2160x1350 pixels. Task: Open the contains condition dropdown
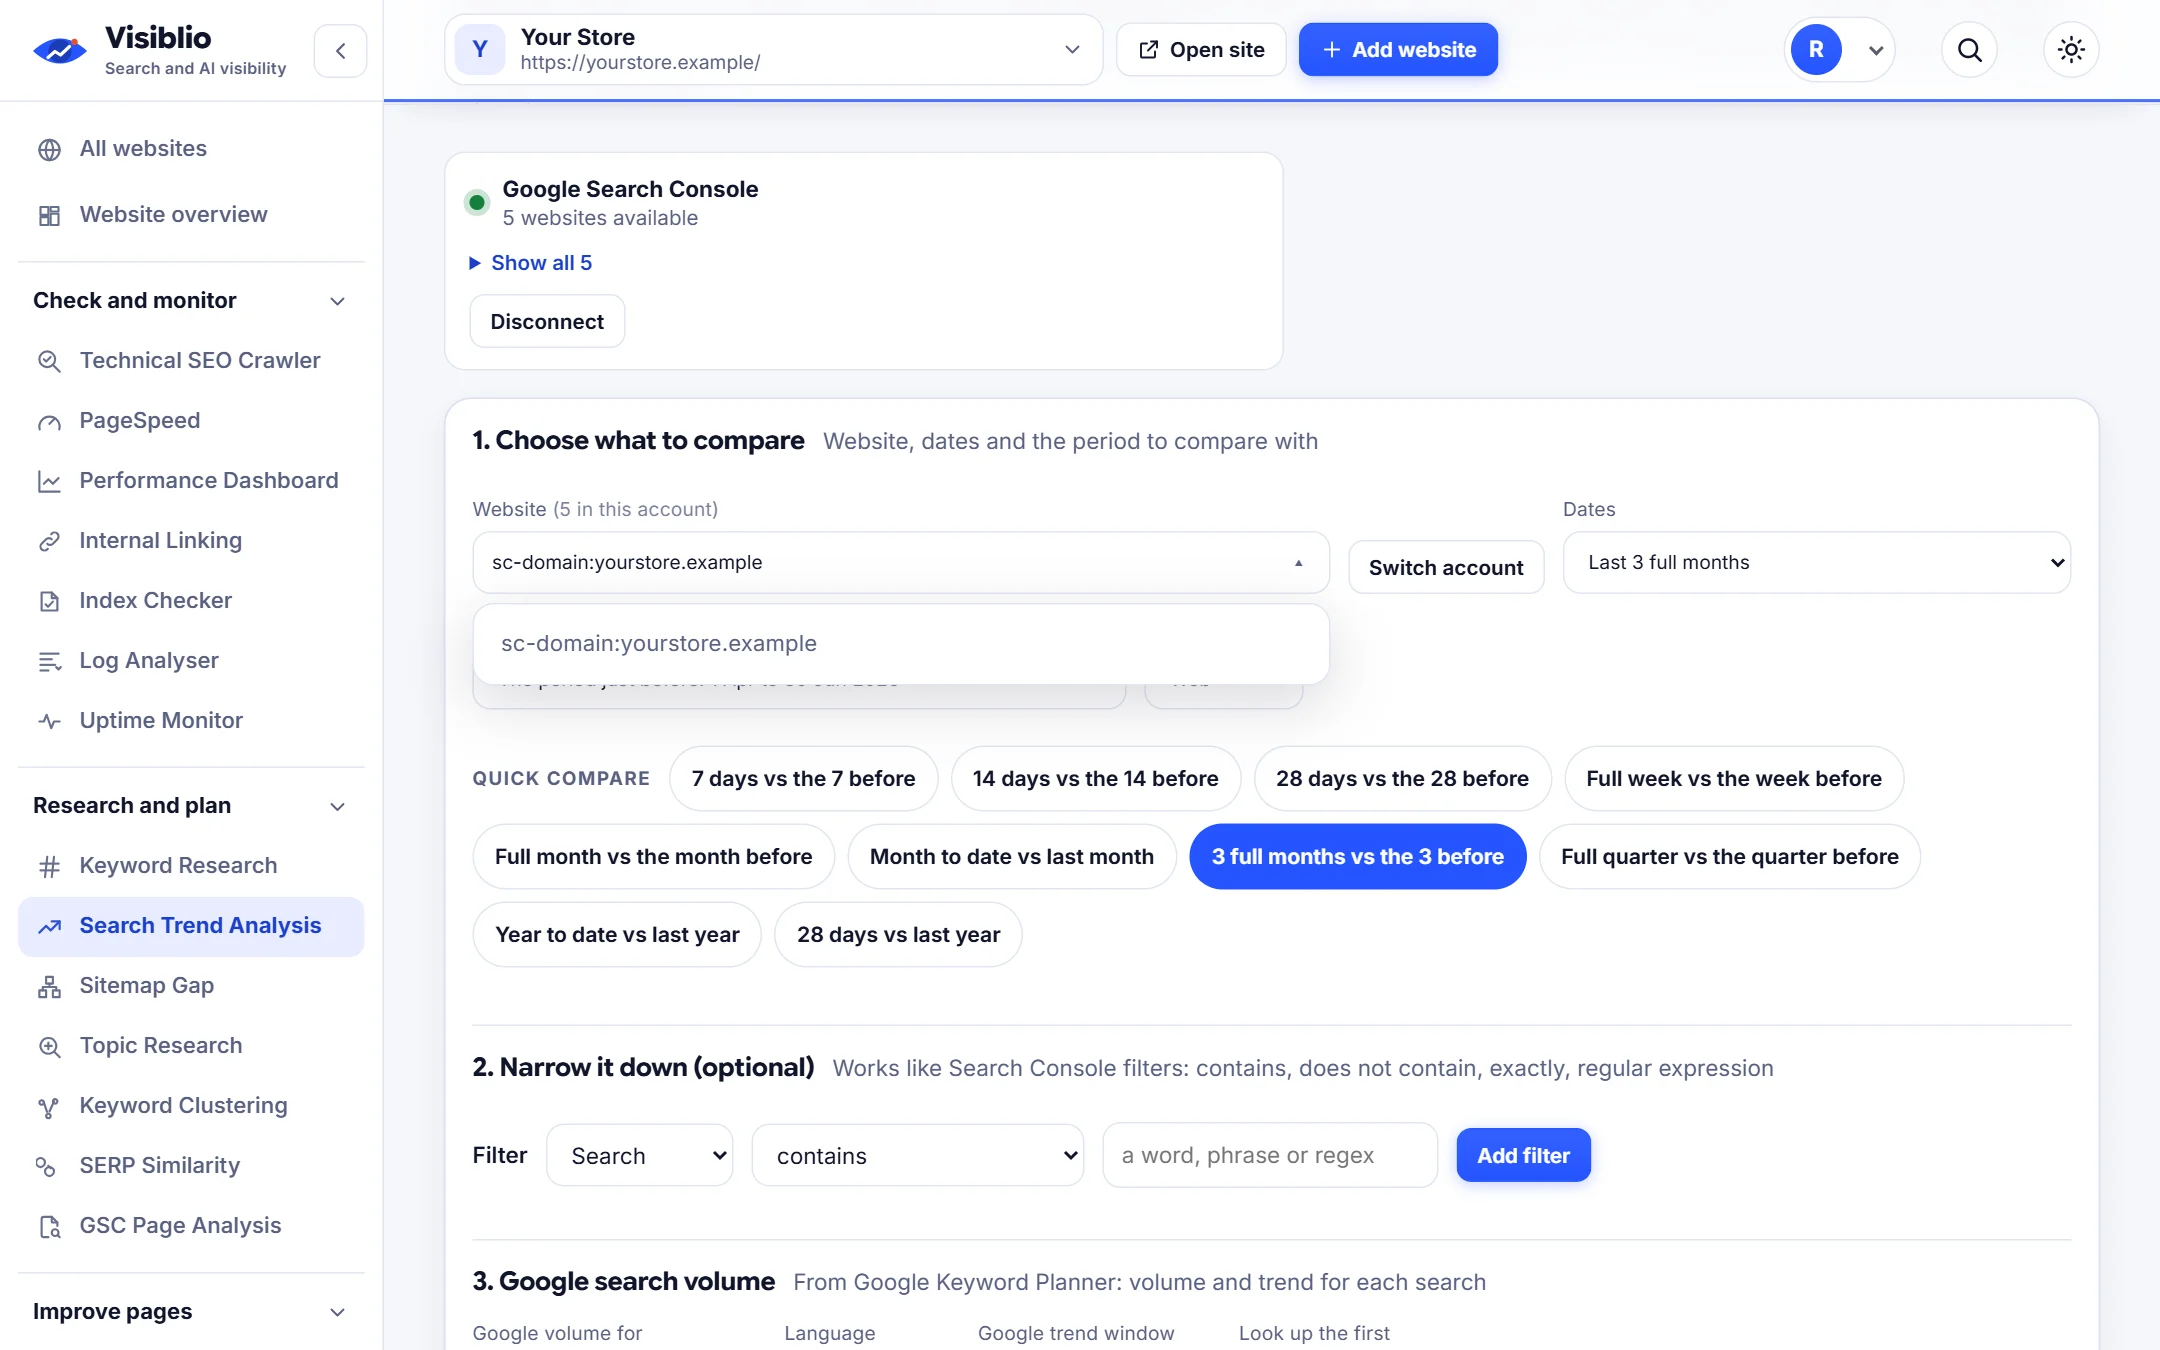(x=917, y=1156)
